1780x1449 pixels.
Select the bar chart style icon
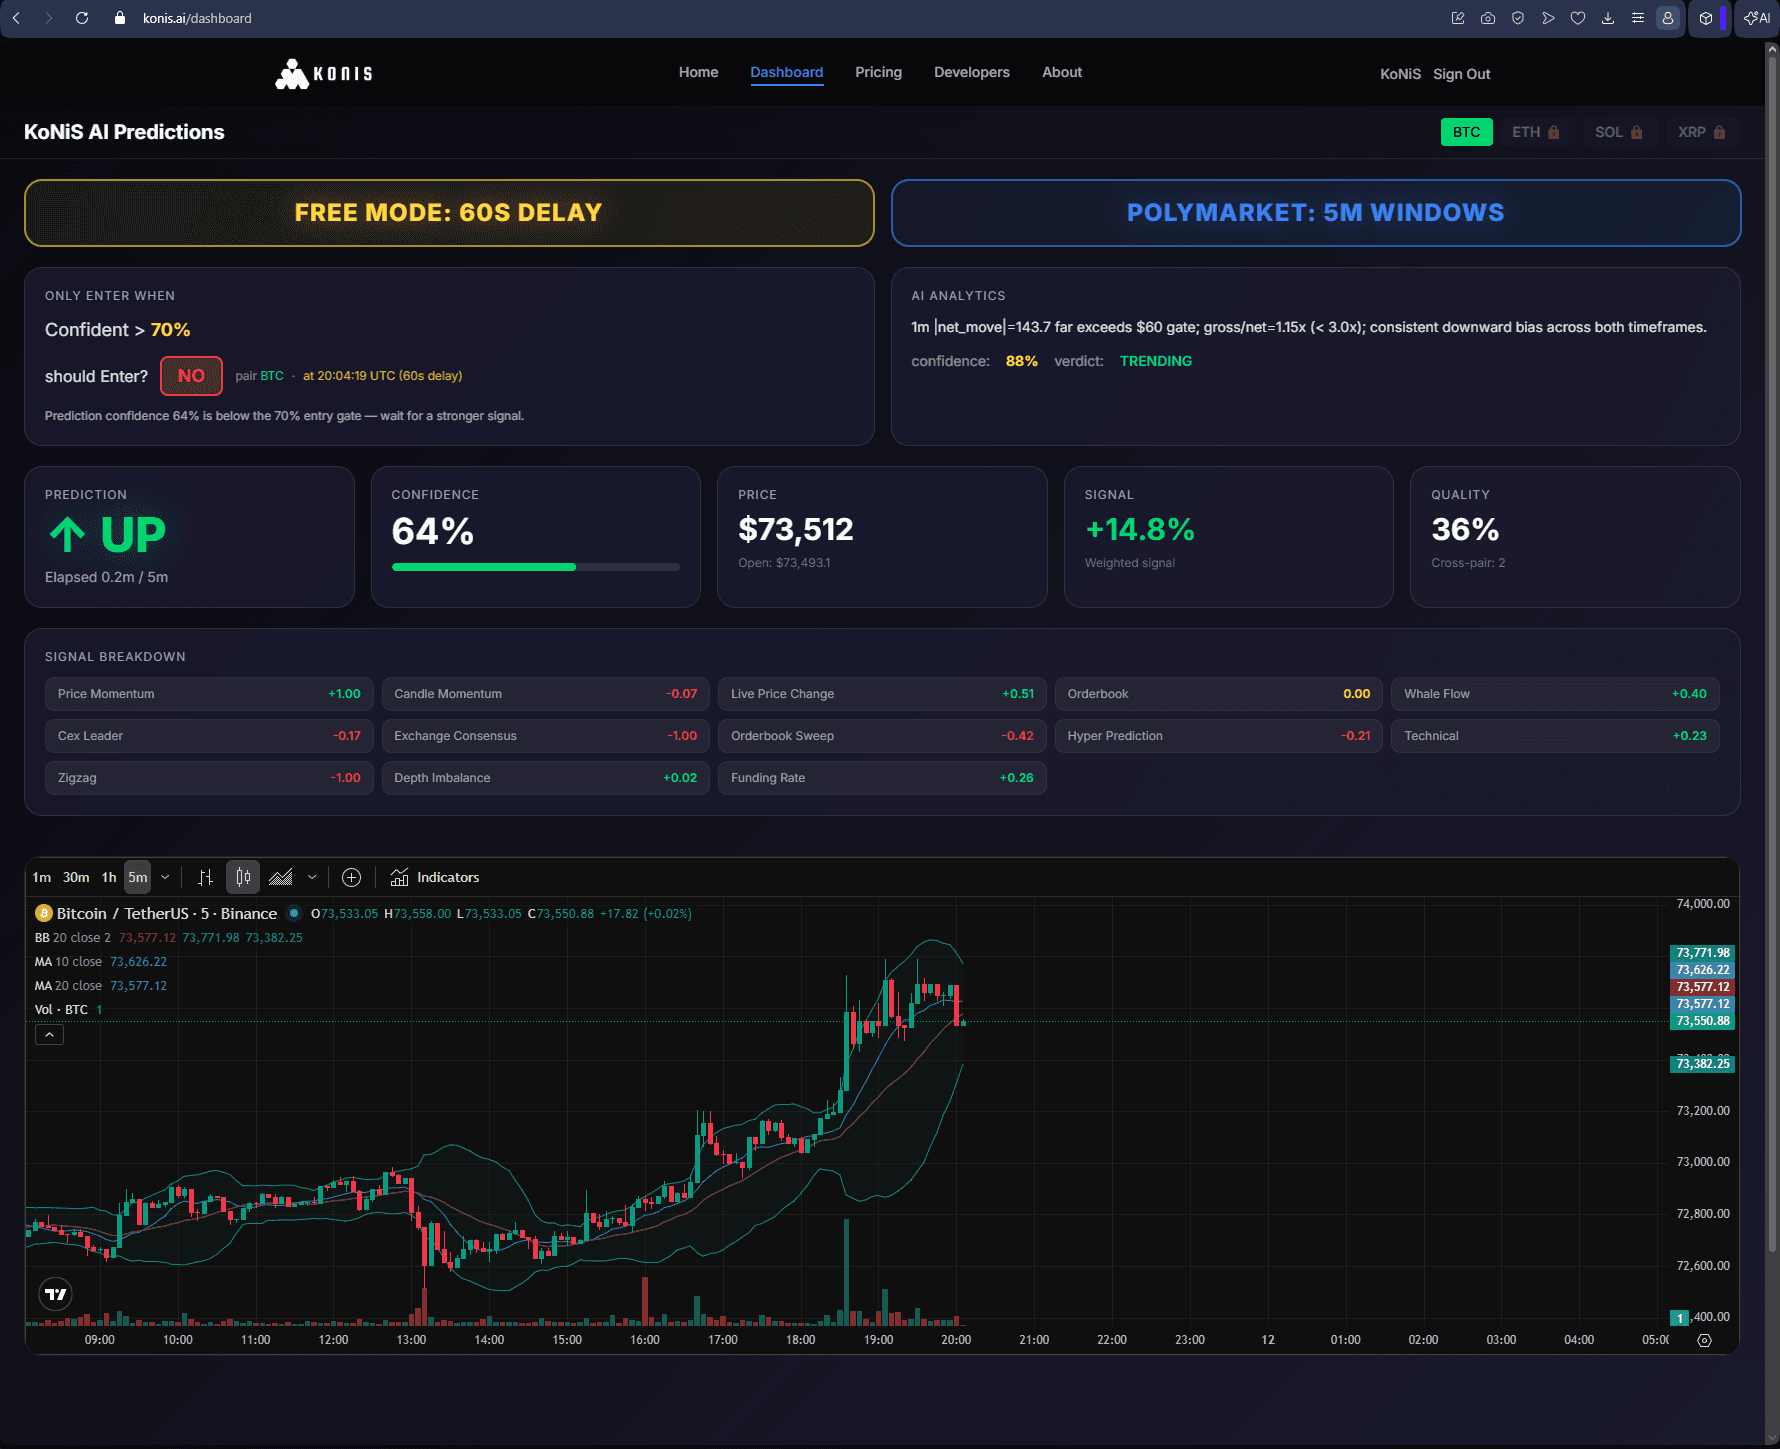pyautogui.click(x=205, y=877)
